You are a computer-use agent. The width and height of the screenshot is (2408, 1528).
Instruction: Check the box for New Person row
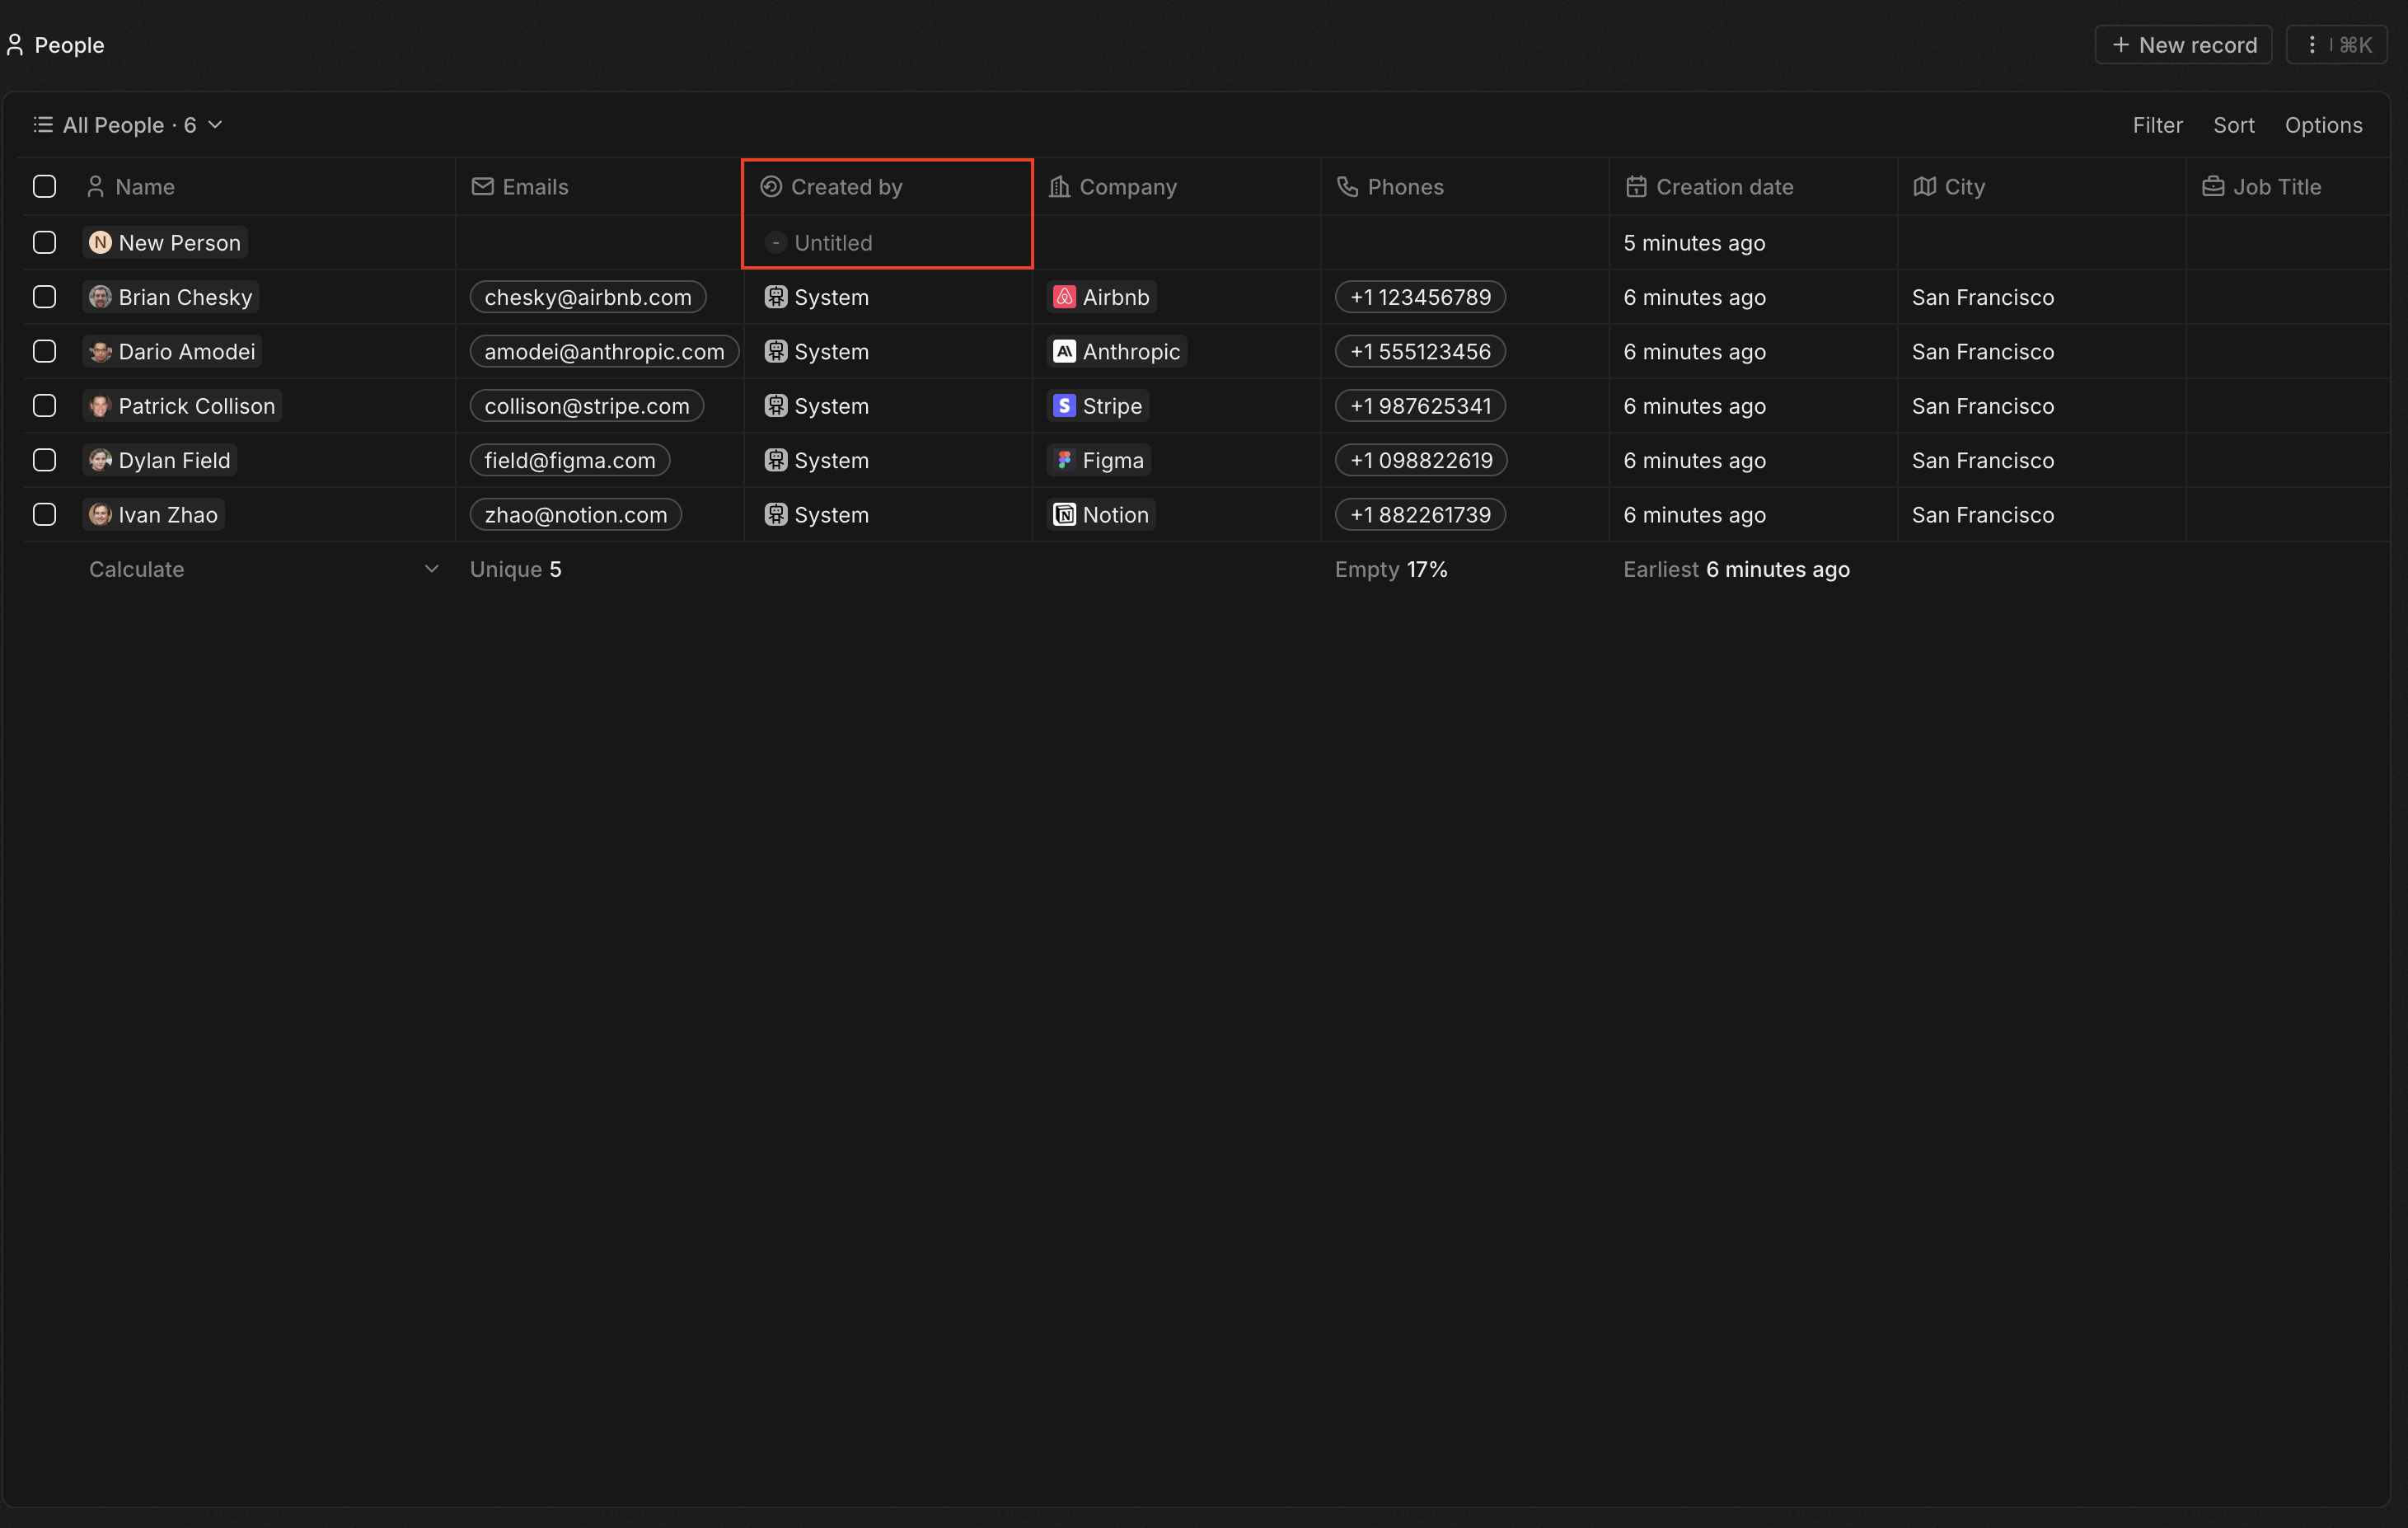coord(44,243)
